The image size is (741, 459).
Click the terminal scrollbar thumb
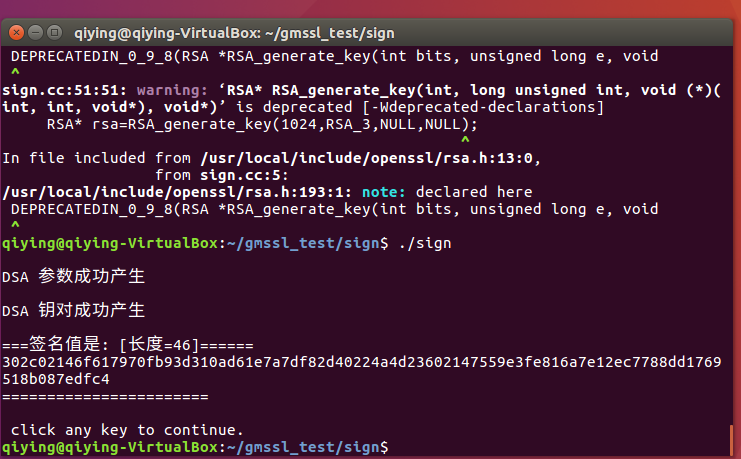tap(730, 437)
